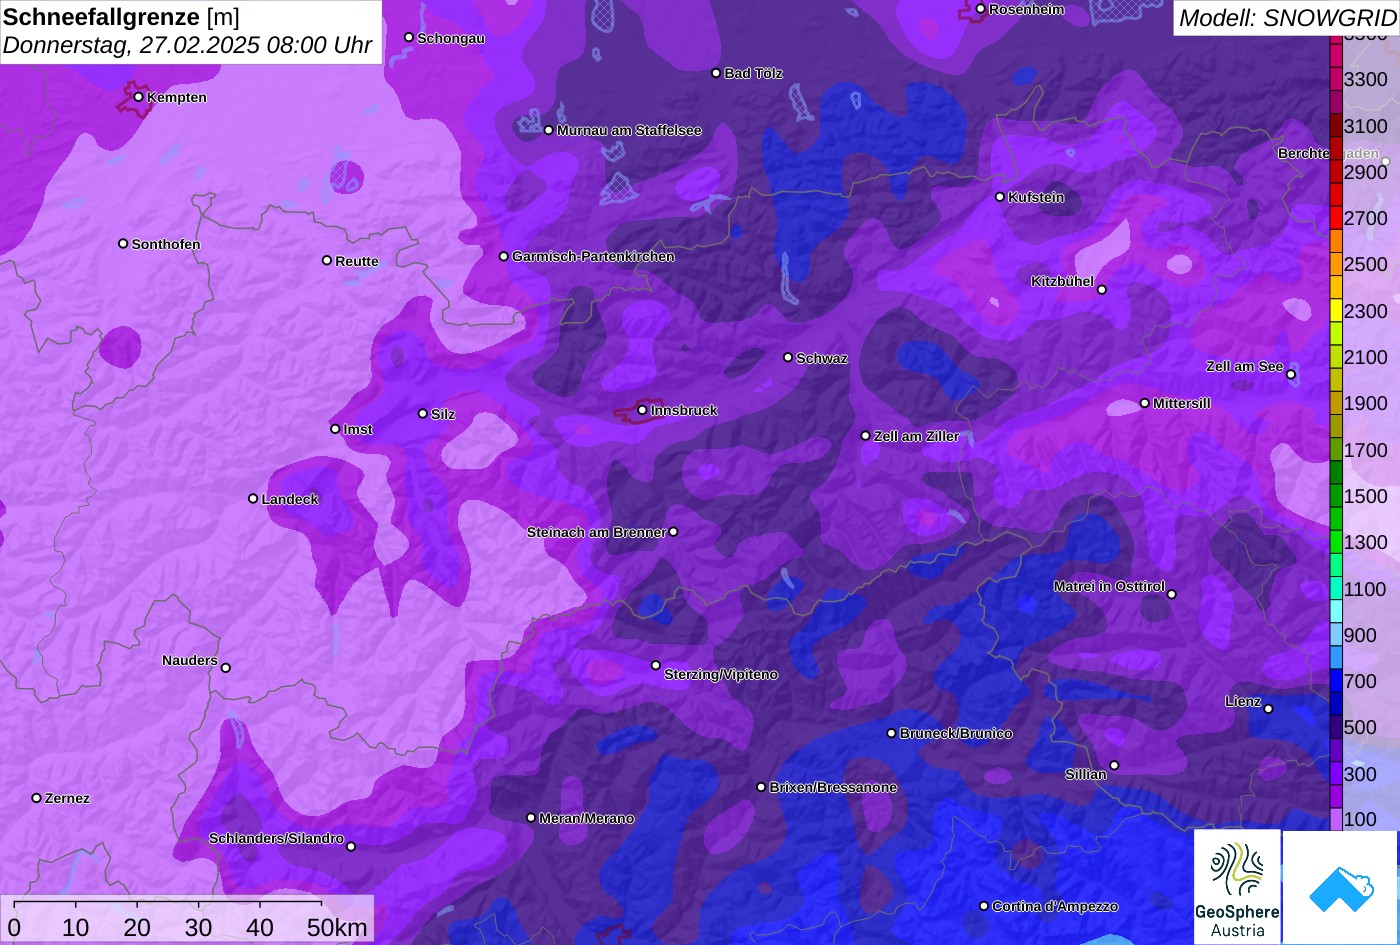The height and width of the screenshot is (945, 1400).
Task: Click the blue legend swatch beside 700
Action: tap(1336, 682)
